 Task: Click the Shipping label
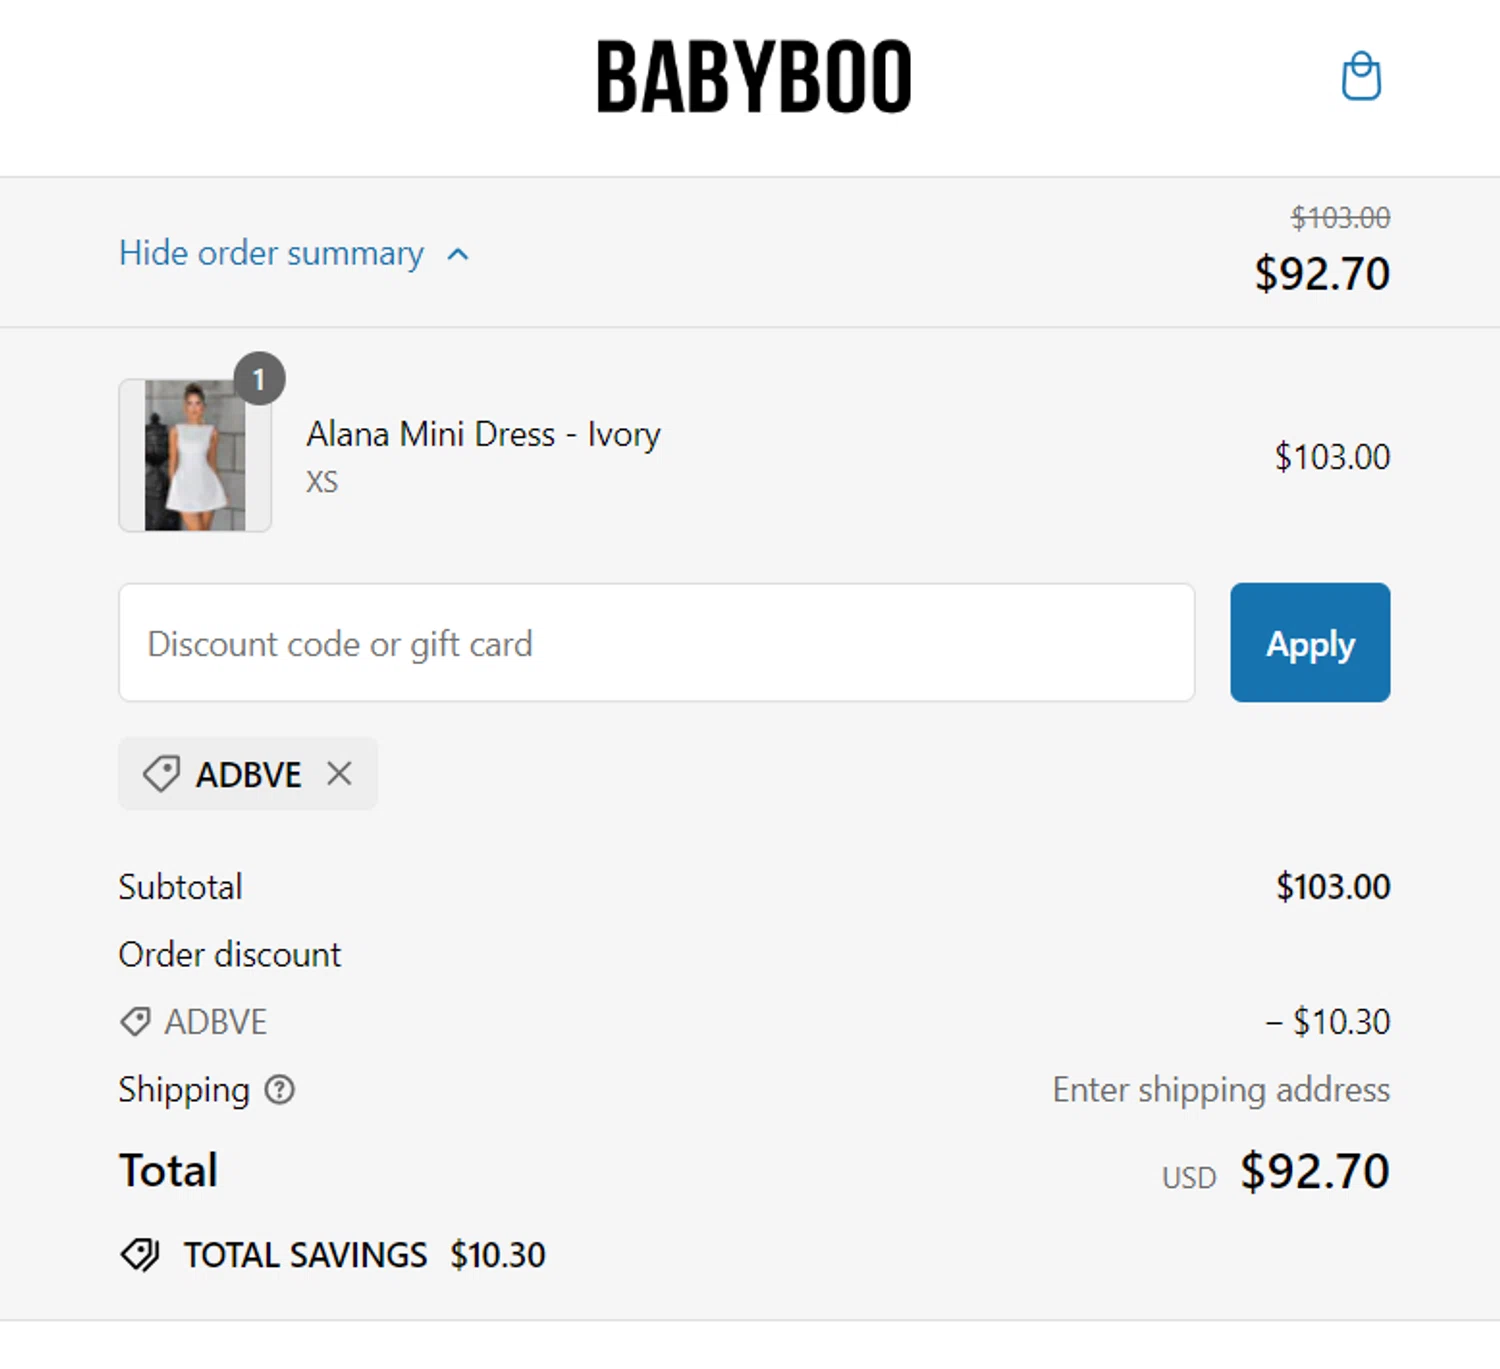(x=184, y=1089)
